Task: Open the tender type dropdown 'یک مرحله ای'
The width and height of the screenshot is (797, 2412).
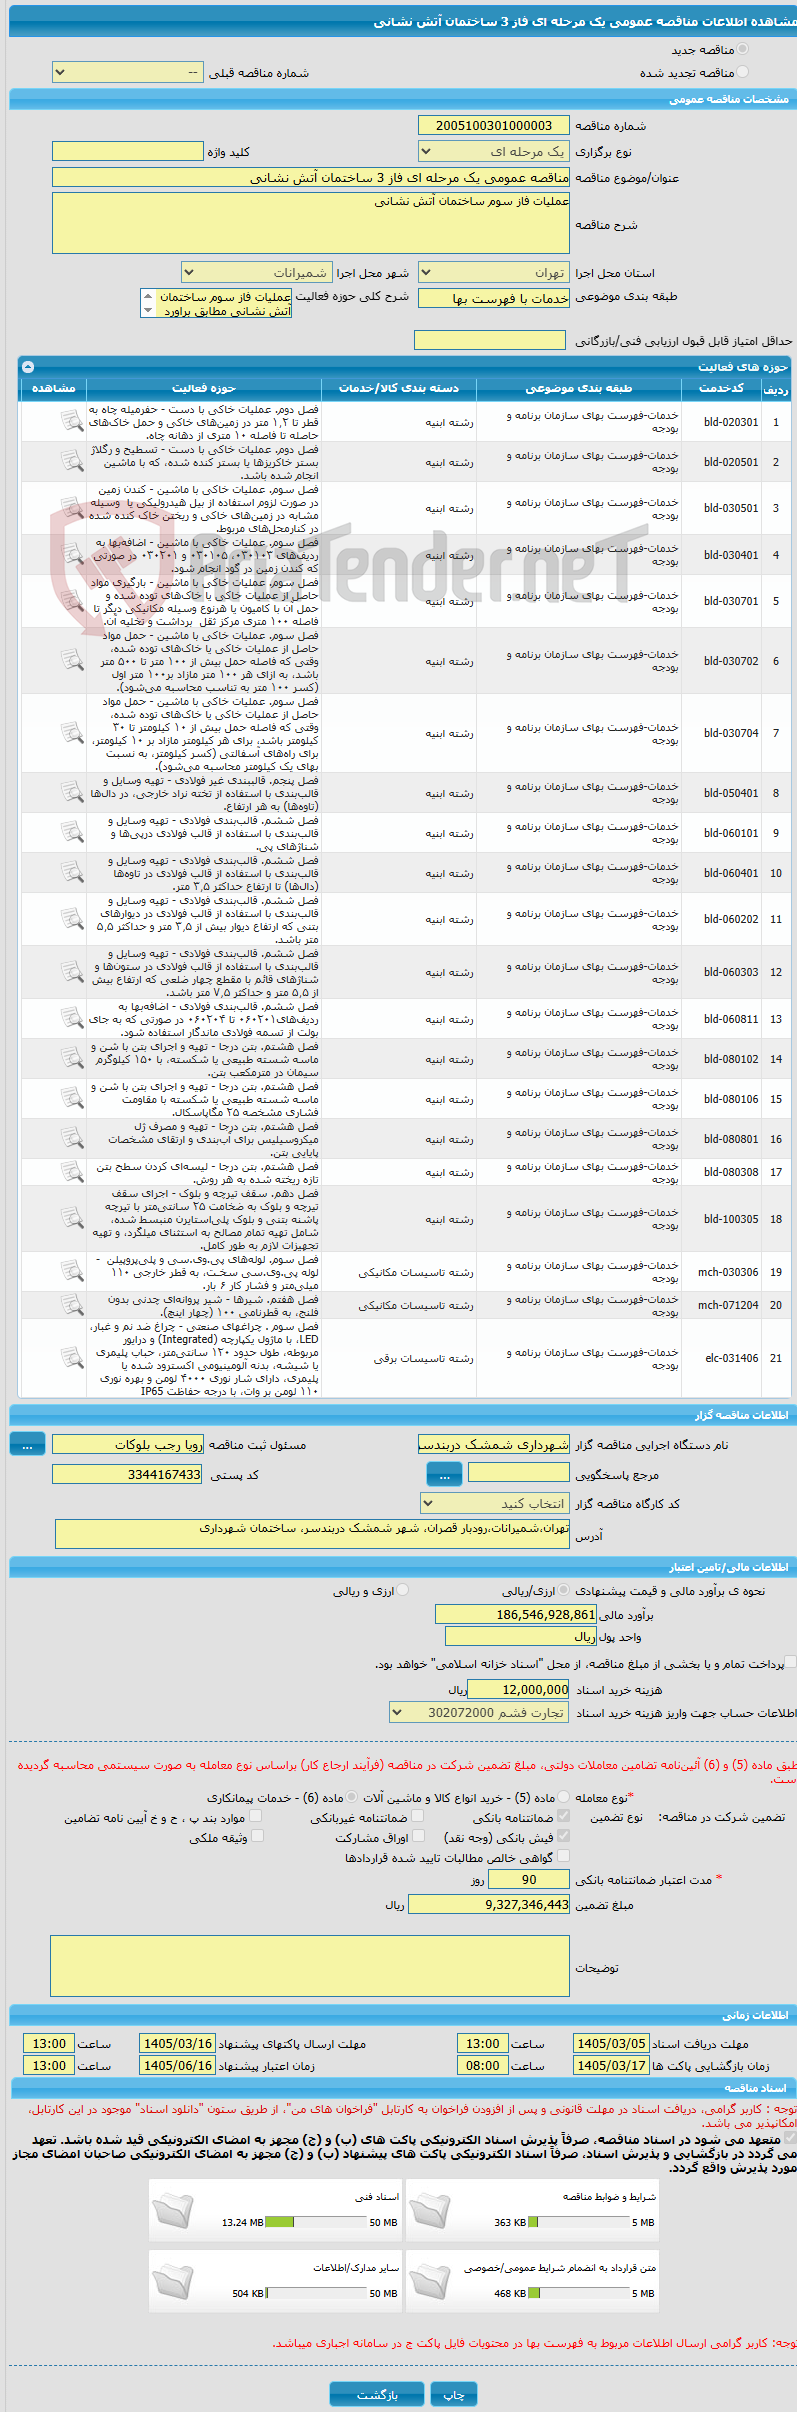Action: (494, 151)
